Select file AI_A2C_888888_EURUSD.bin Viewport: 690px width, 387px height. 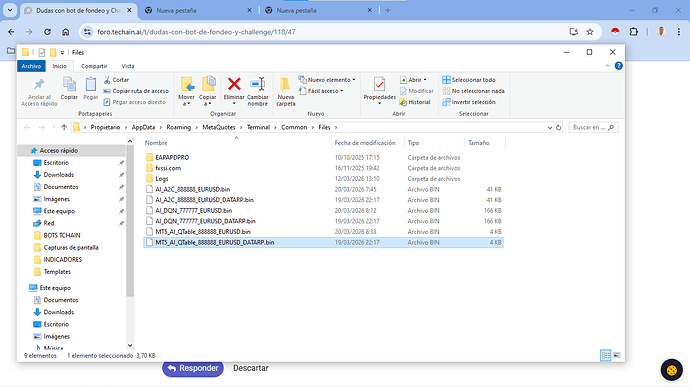point(192,189)
